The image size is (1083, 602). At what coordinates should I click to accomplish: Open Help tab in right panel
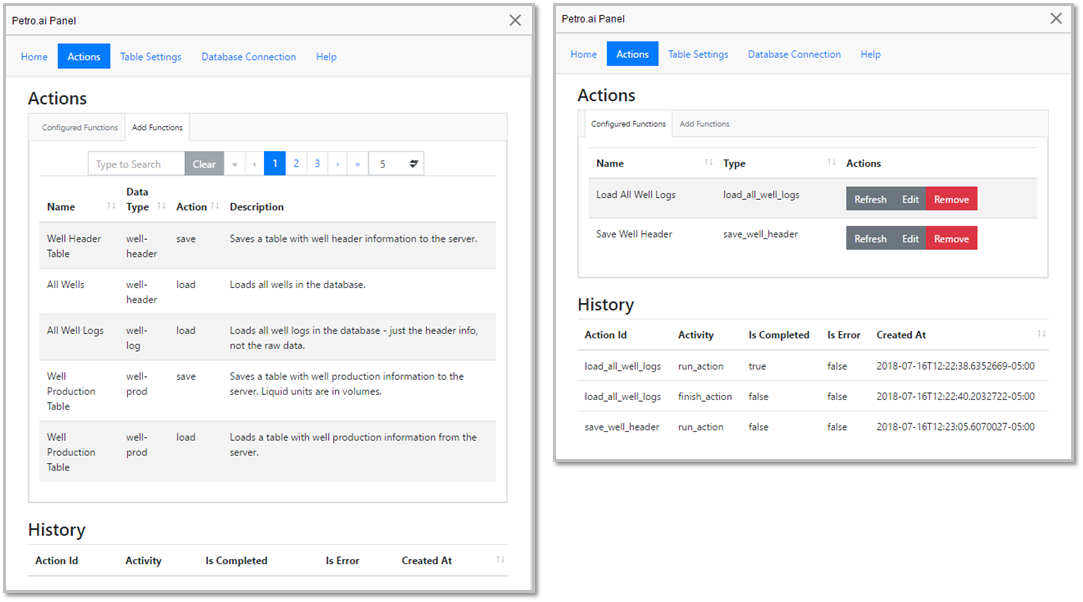point(870,54)
